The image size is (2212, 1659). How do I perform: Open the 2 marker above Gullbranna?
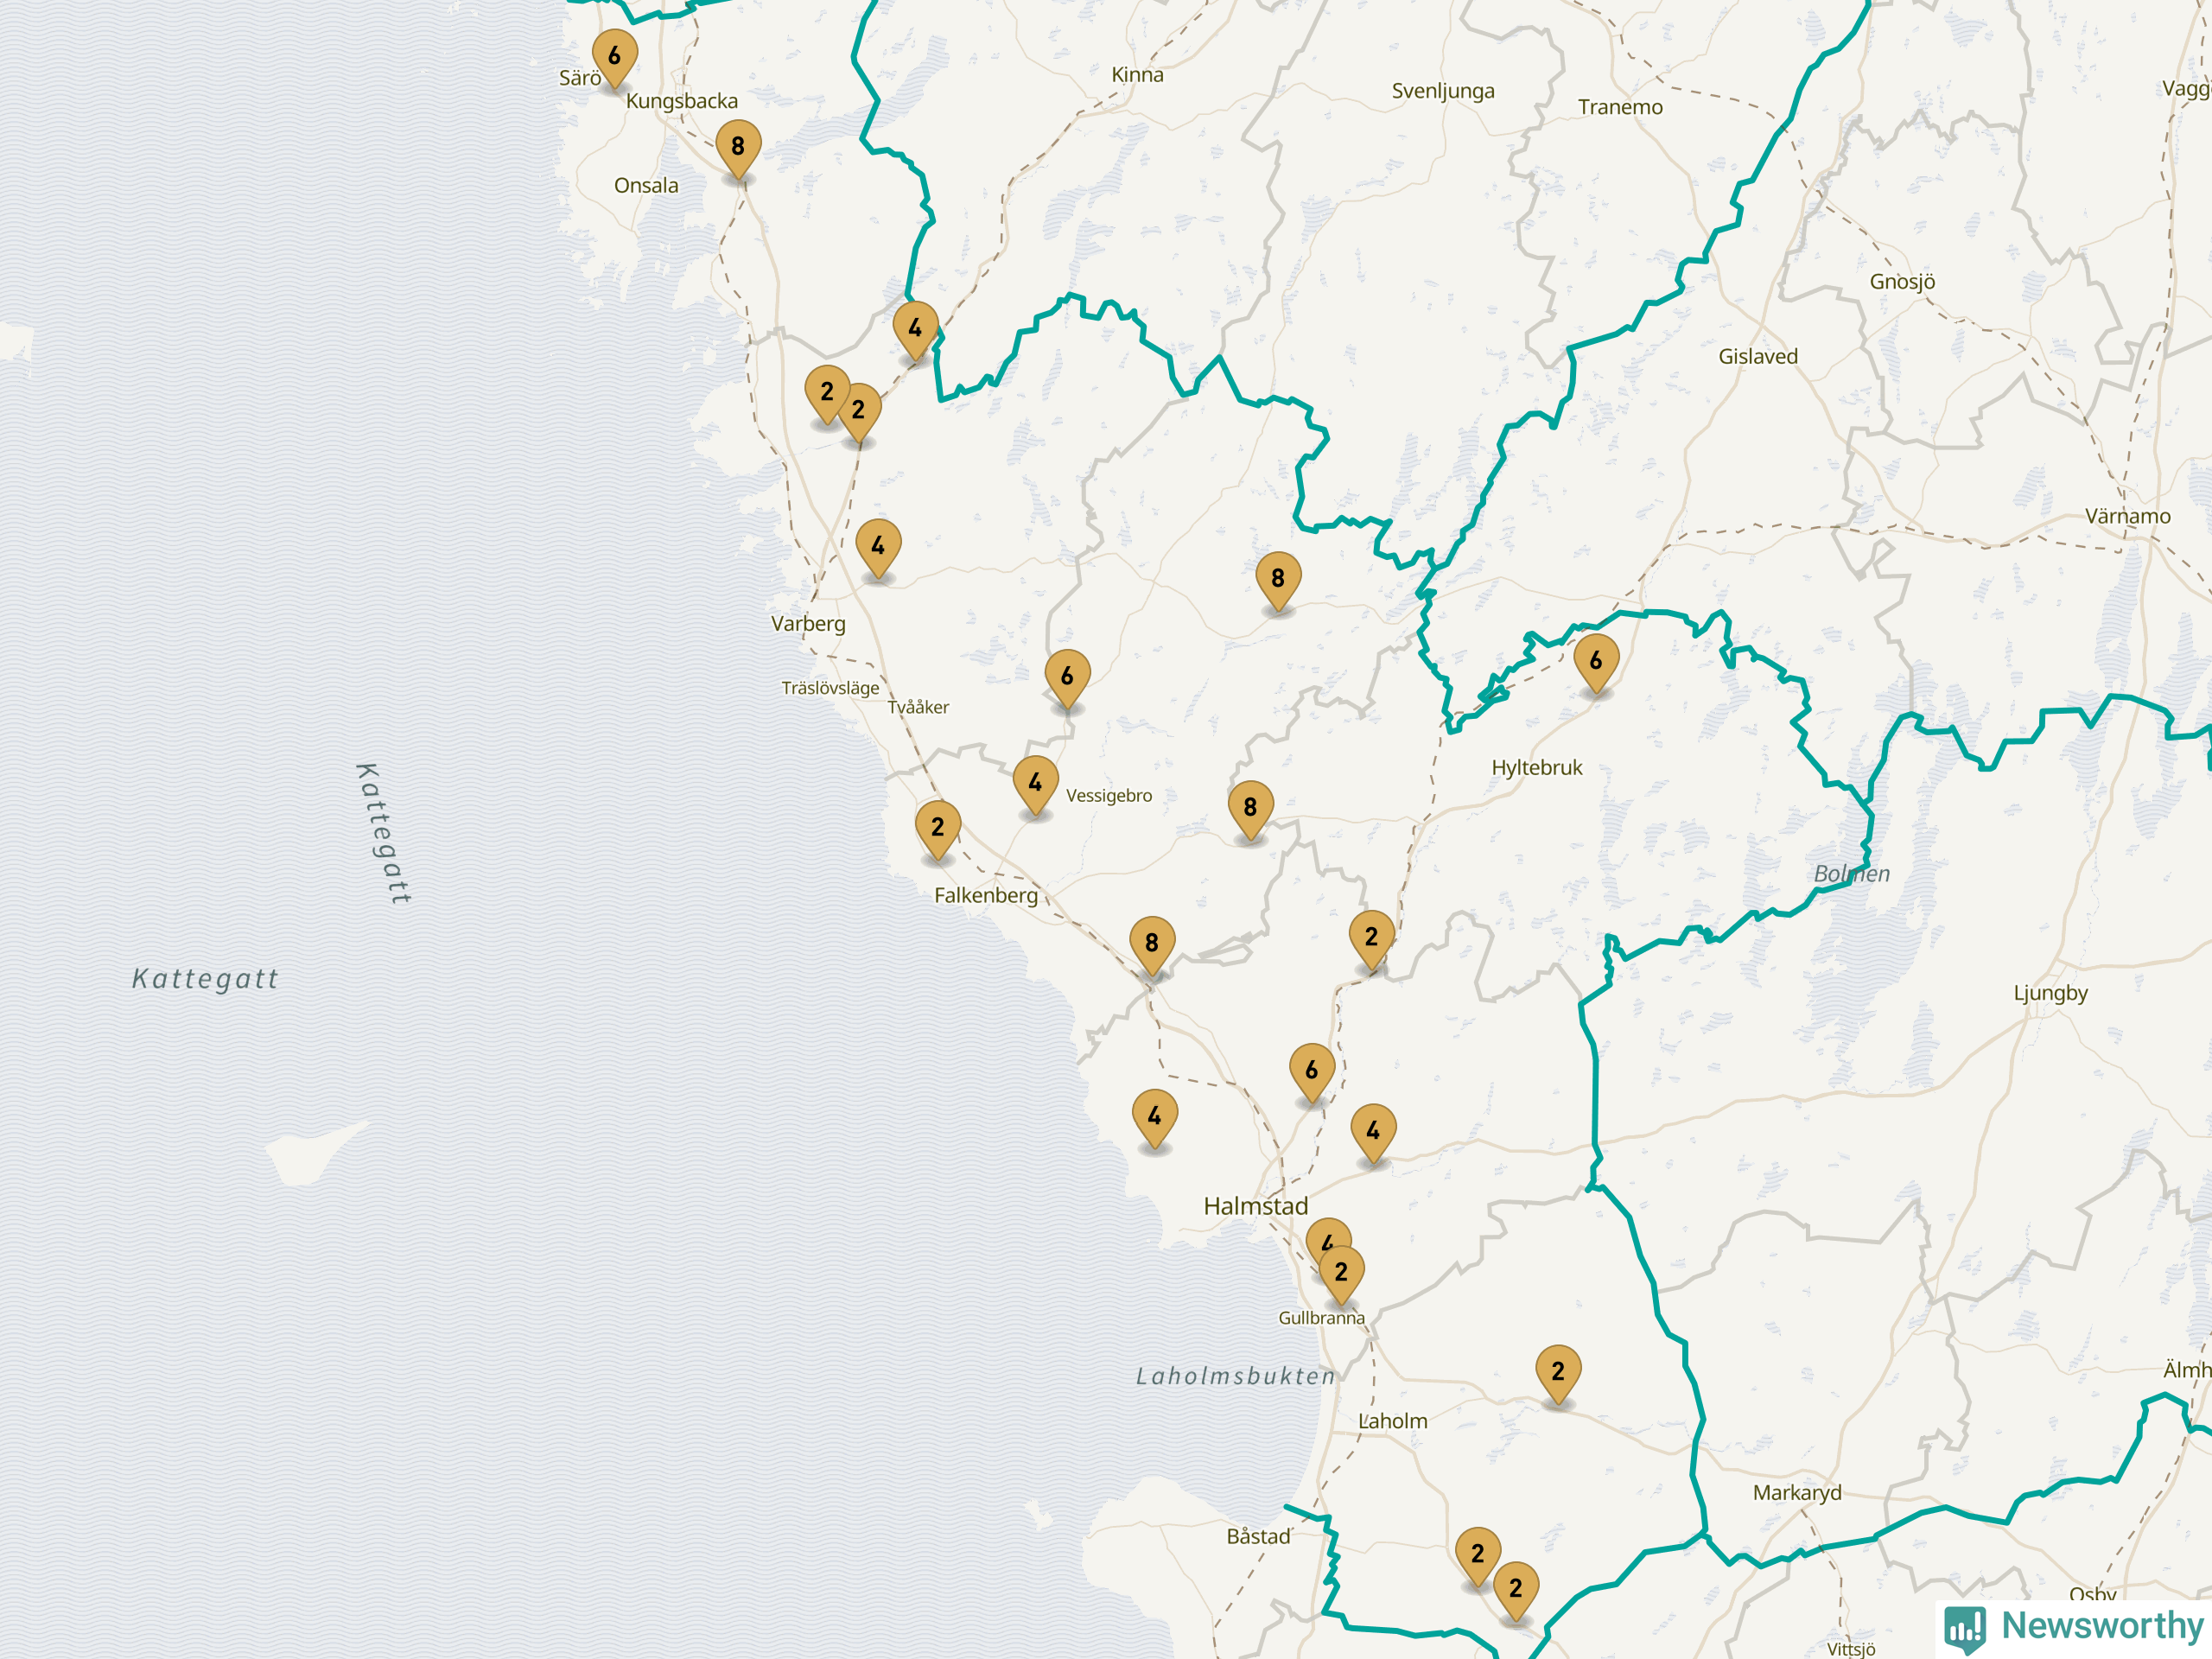[1341, 1274]
